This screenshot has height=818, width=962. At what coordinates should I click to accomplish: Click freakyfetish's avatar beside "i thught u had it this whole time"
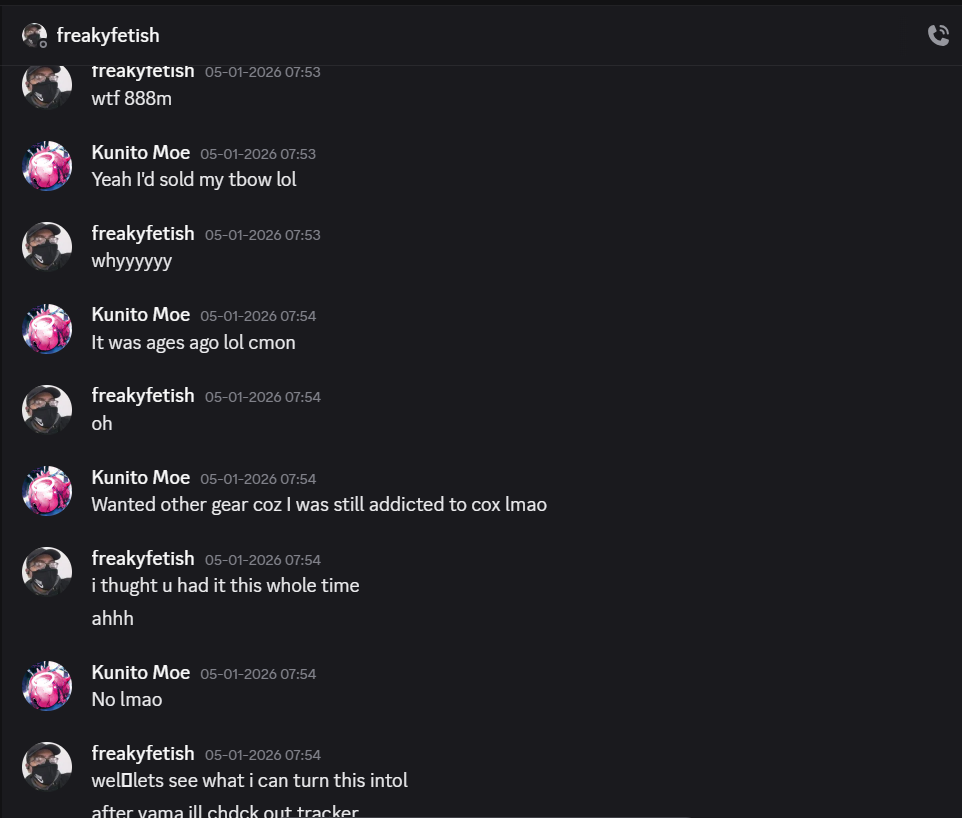[x=46, y=571]
